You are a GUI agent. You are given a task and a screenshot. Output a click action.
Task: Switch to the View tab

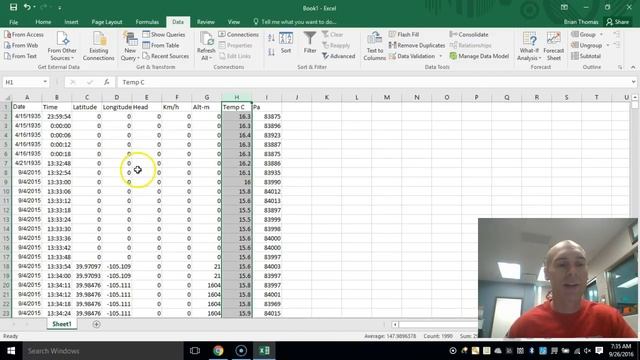click(x=234, y=22)
